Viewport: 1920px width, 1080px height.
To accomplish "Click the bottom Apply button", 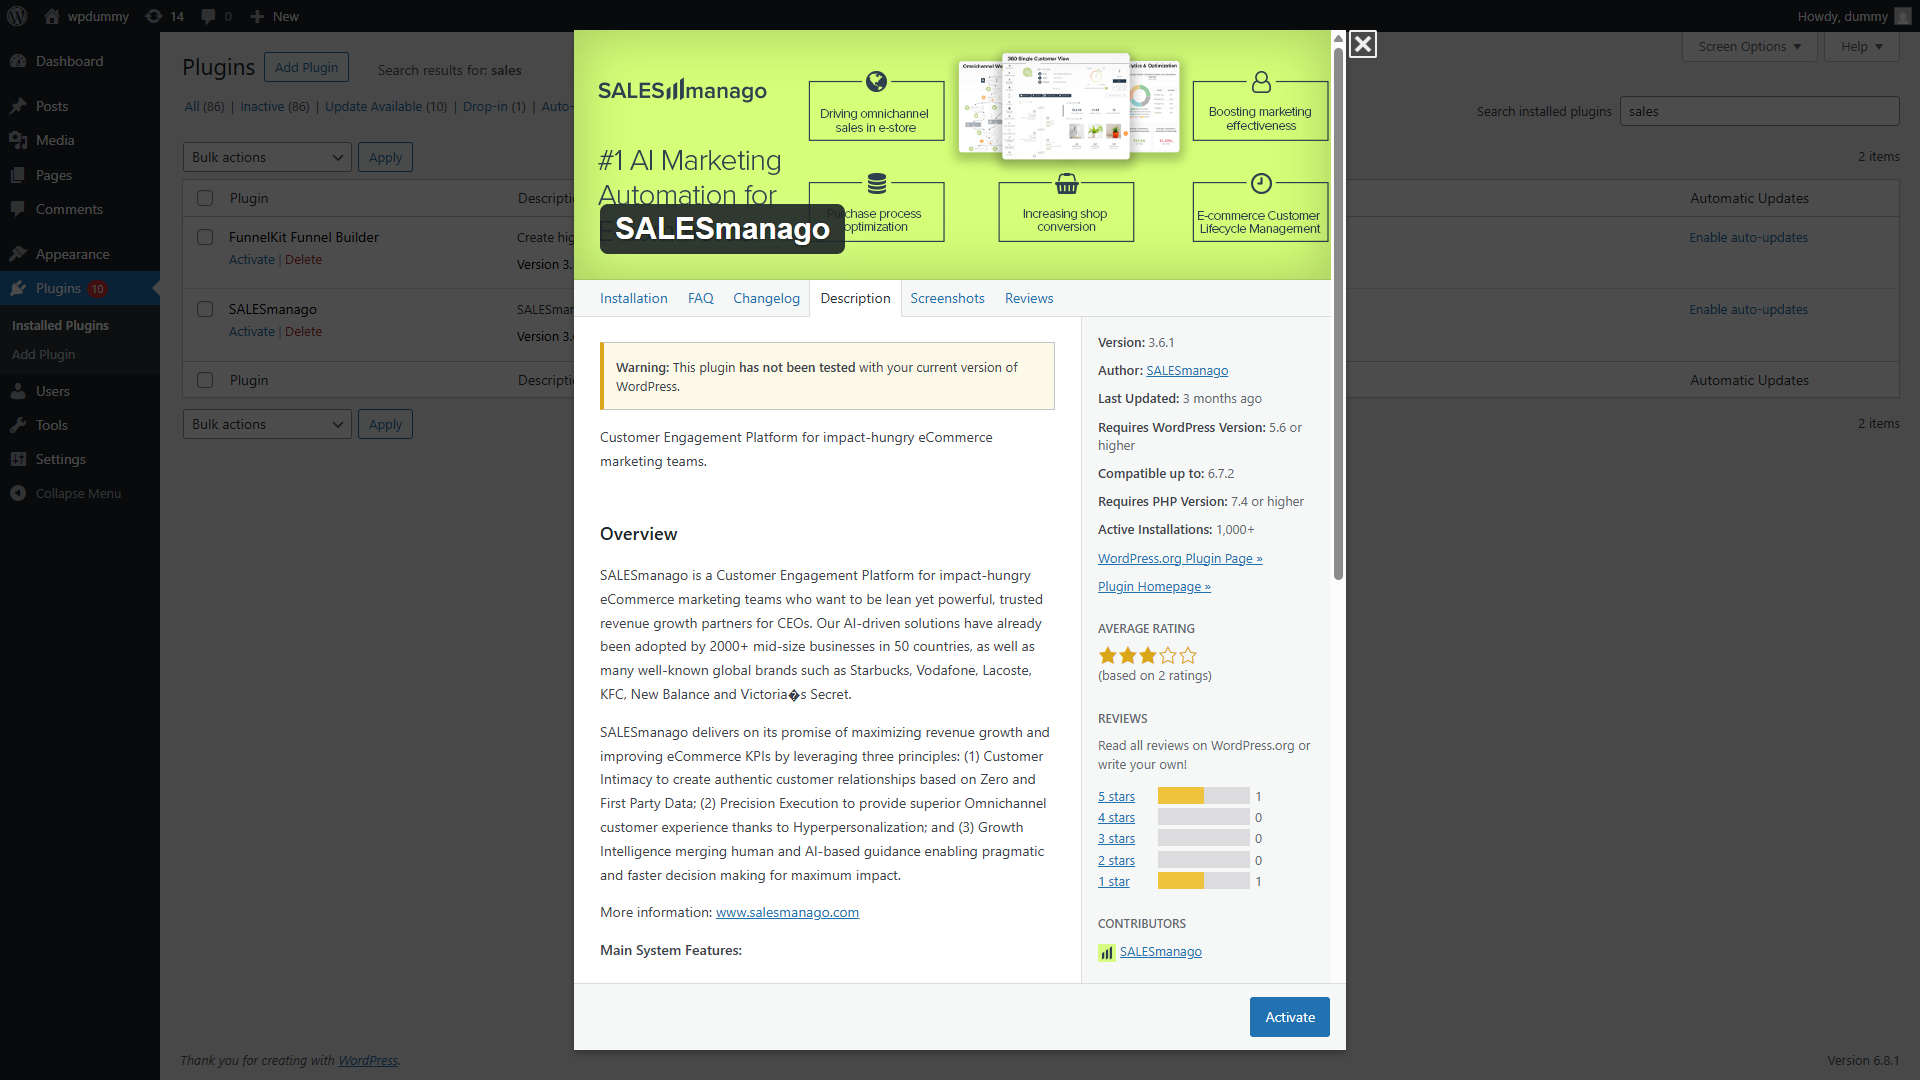I will click(385, 424).
